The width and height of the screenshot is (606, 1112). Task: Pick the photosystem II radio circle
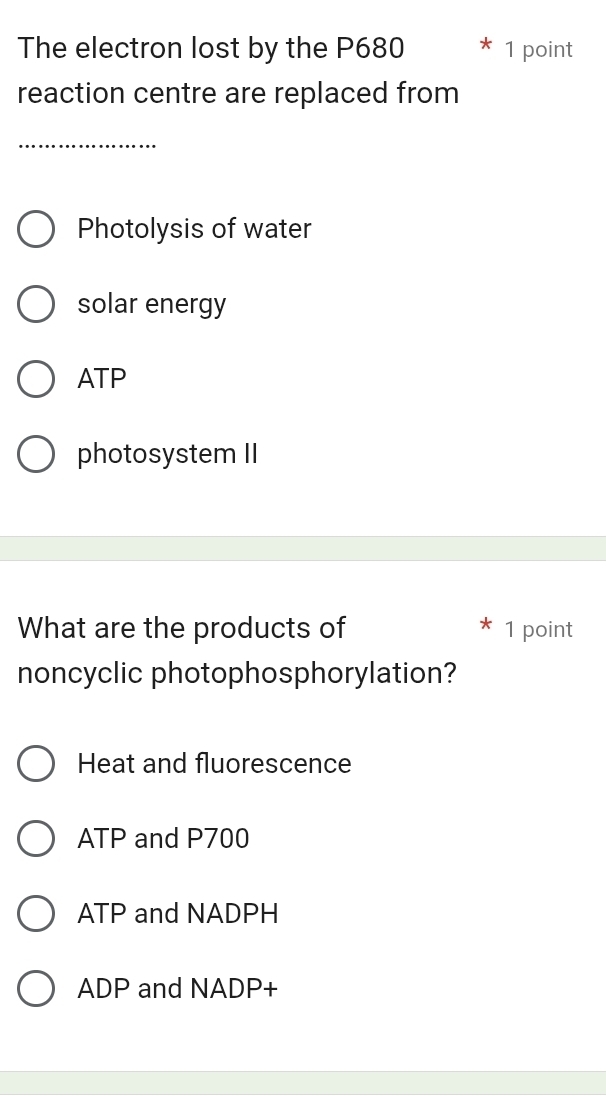coord(36,454)
